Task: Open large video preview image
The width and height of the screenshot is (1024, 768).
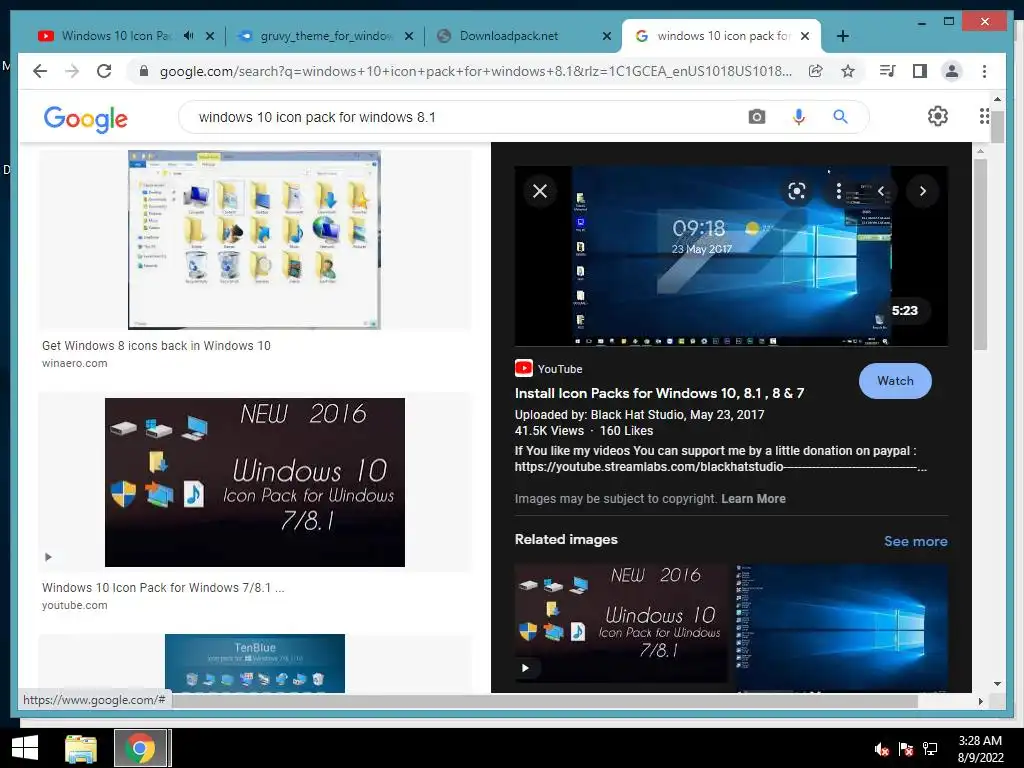Action: tap(731, 256)
